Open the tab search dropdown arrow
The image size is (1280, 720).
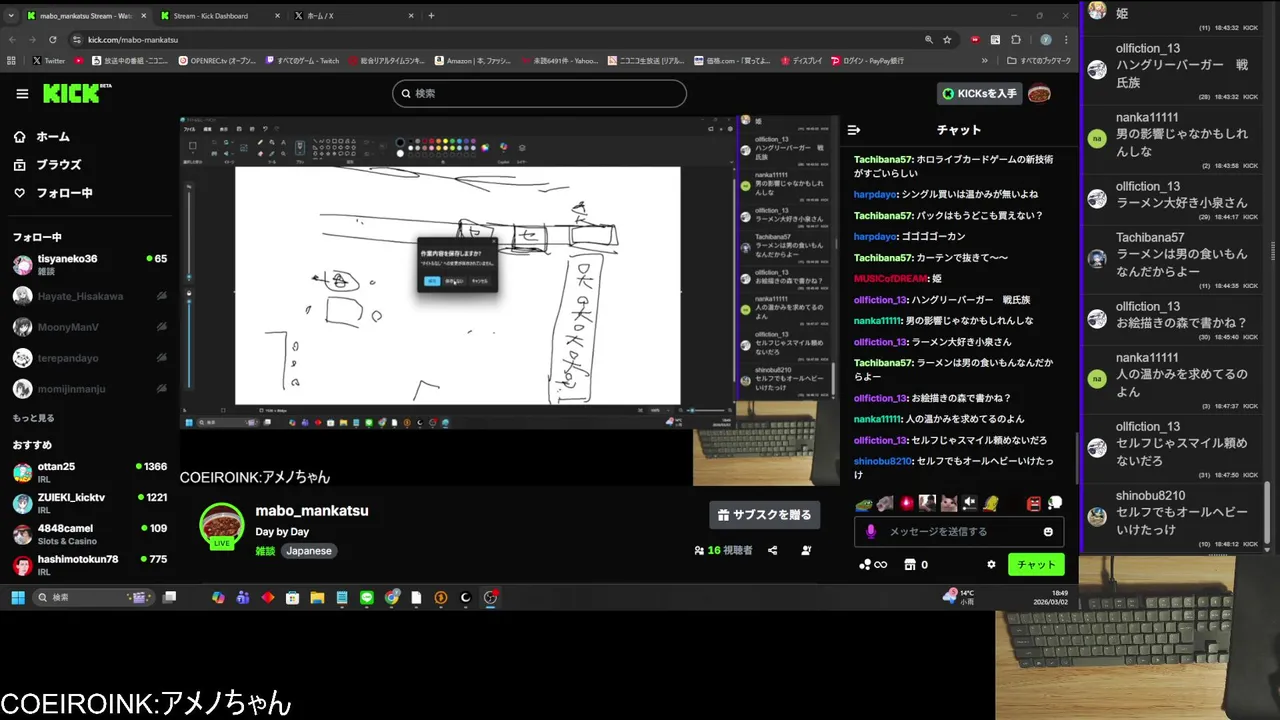11,16
